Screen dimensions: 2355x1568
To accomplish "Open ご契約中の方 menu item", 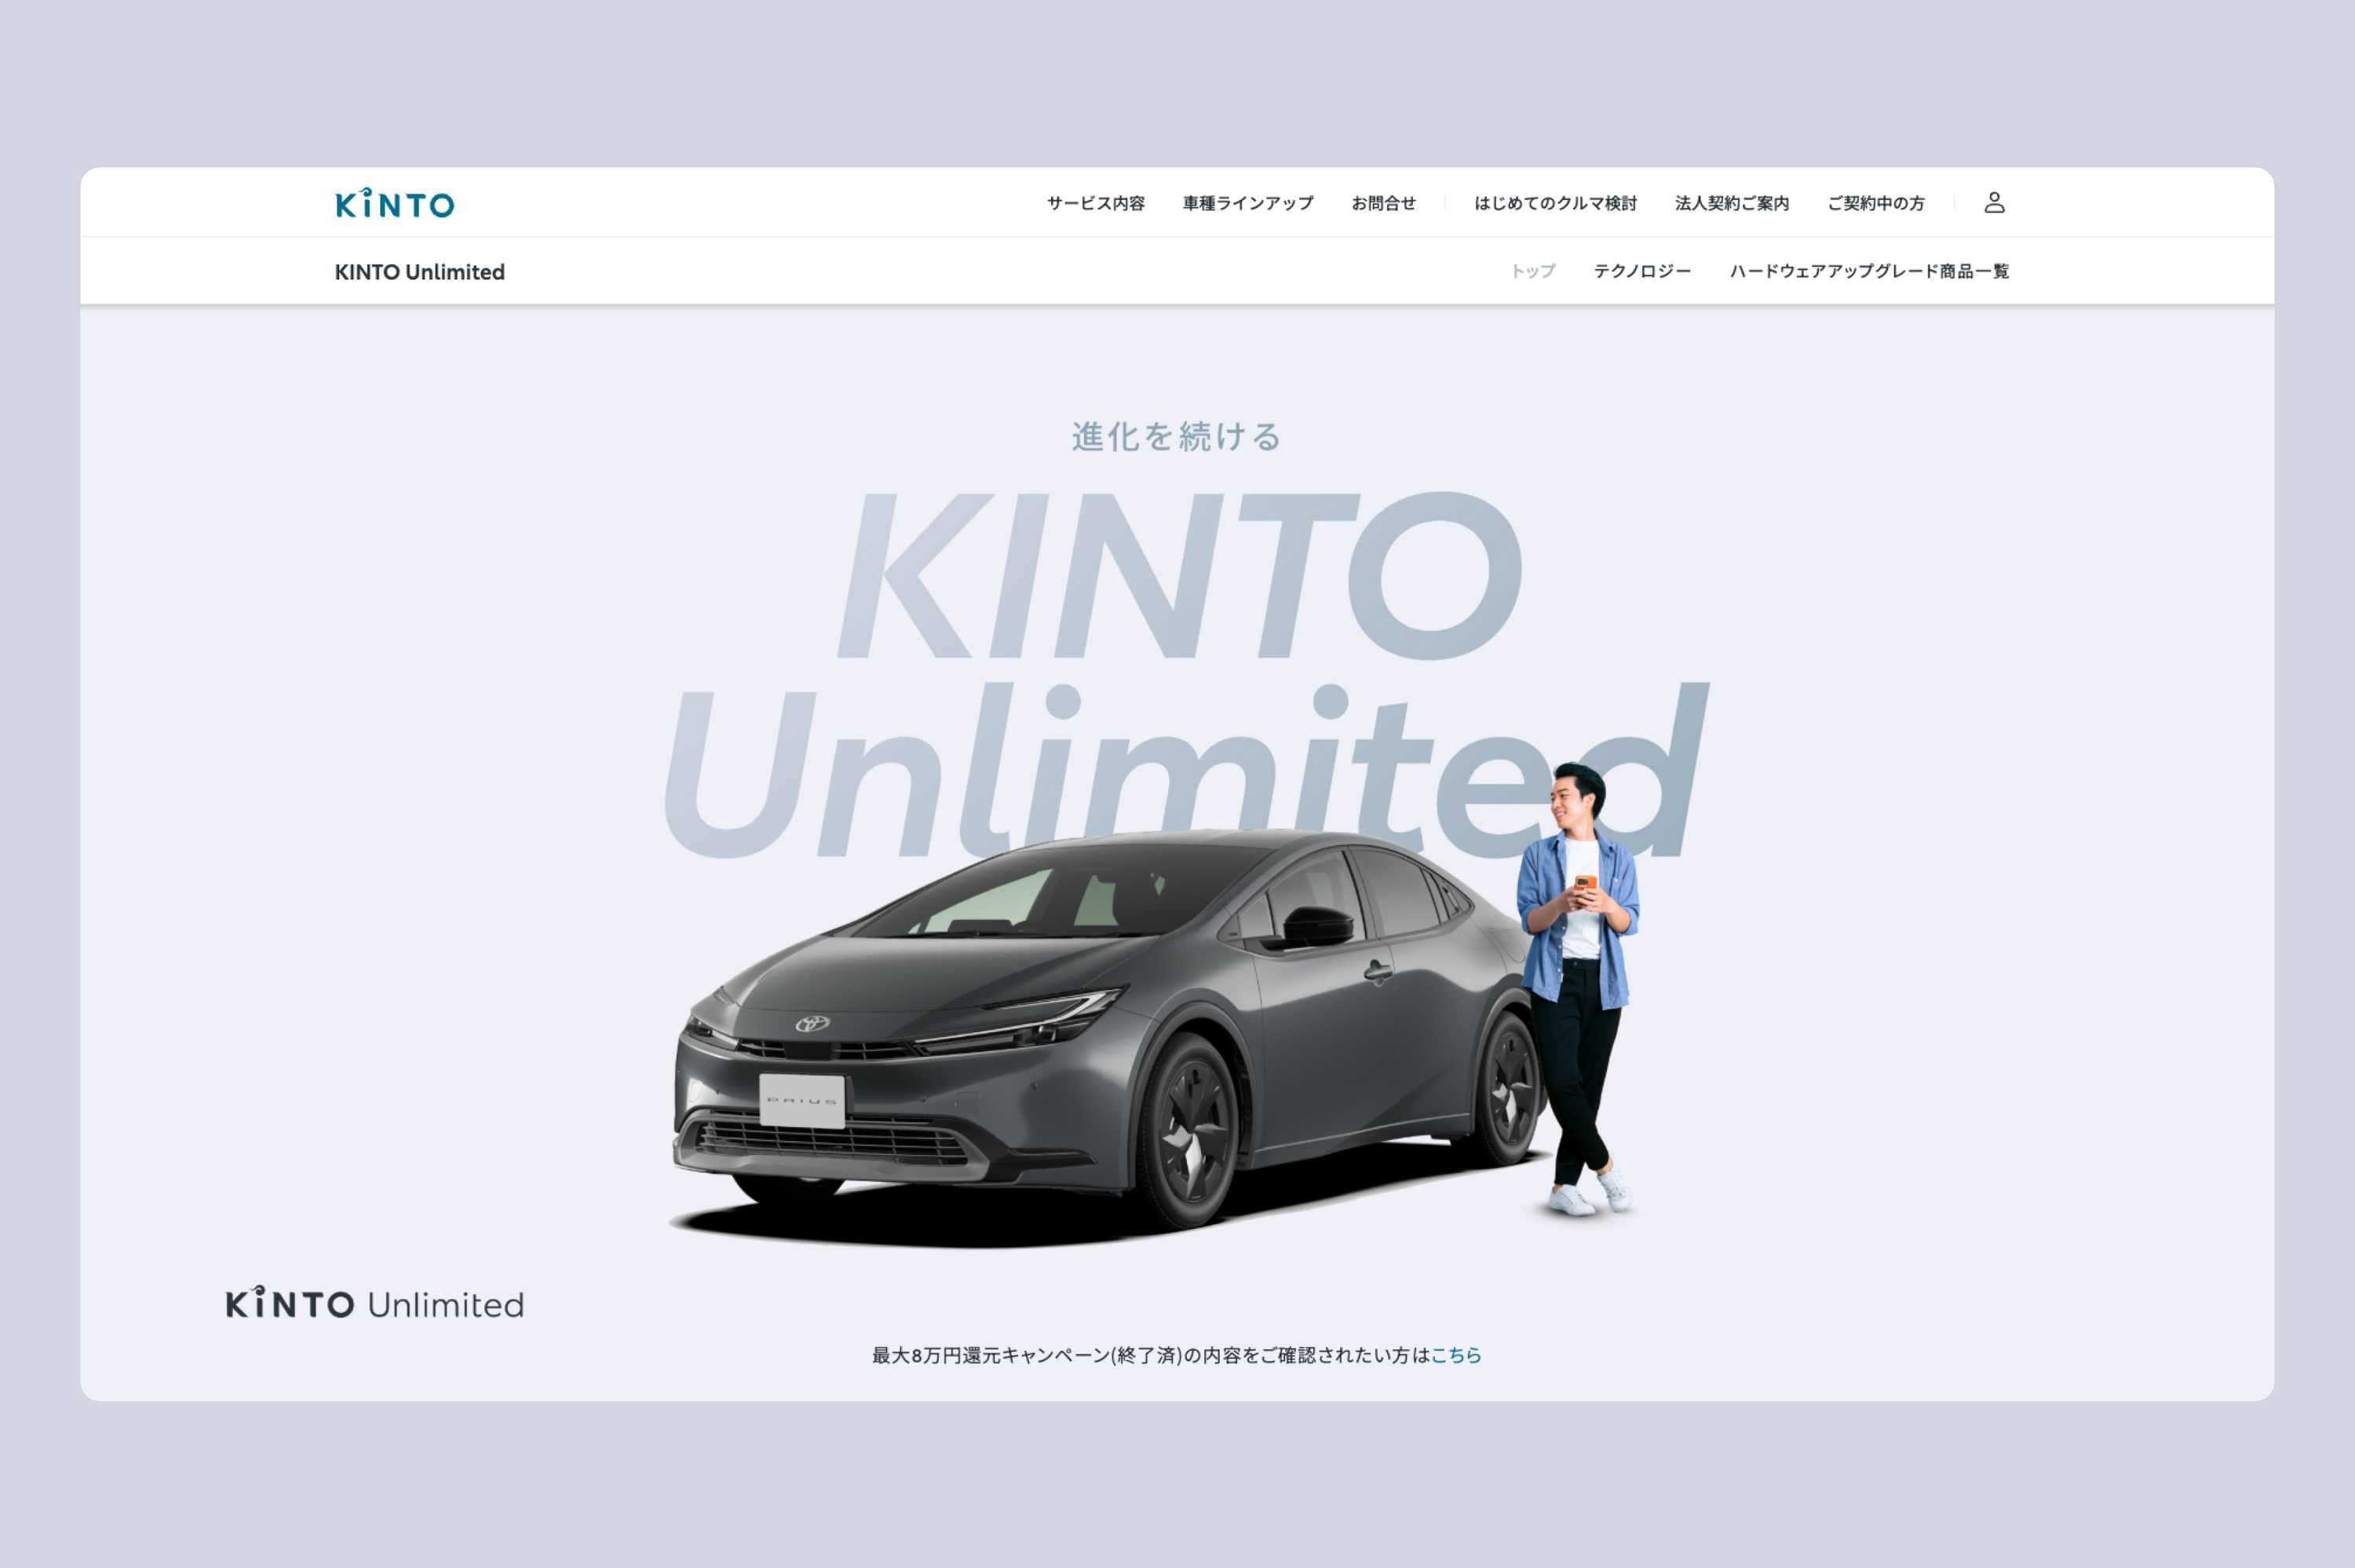I will (x=1875, y=203).
